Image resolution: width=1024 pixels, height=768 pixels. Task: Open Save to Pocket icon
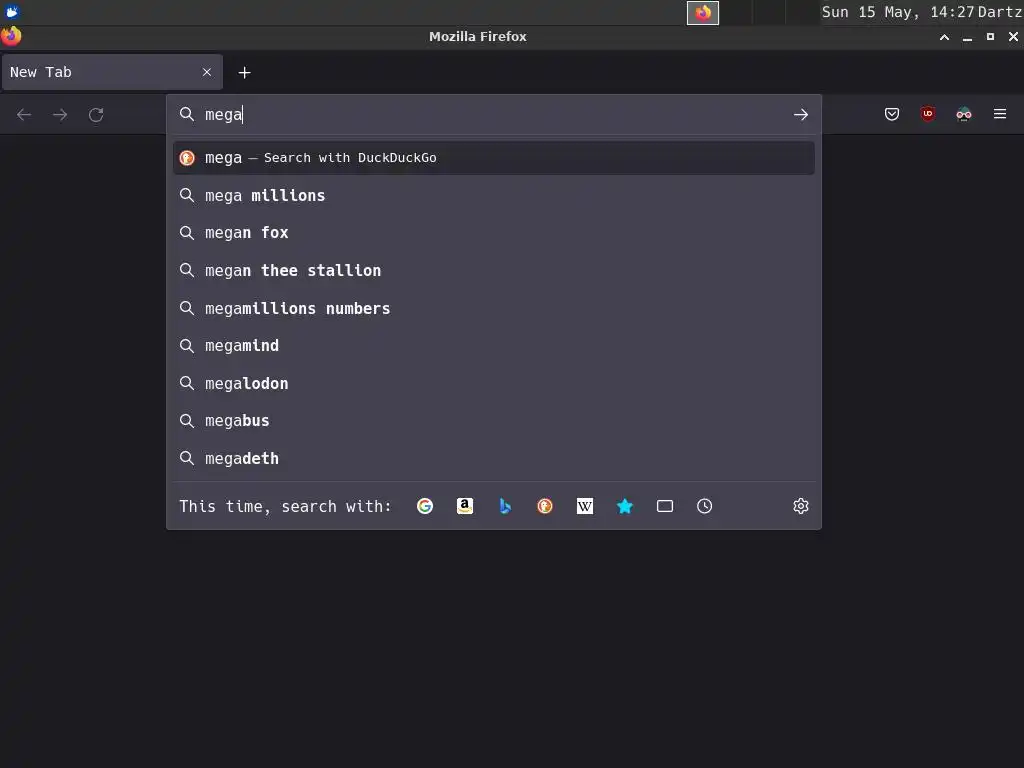[x=891, y=114]
